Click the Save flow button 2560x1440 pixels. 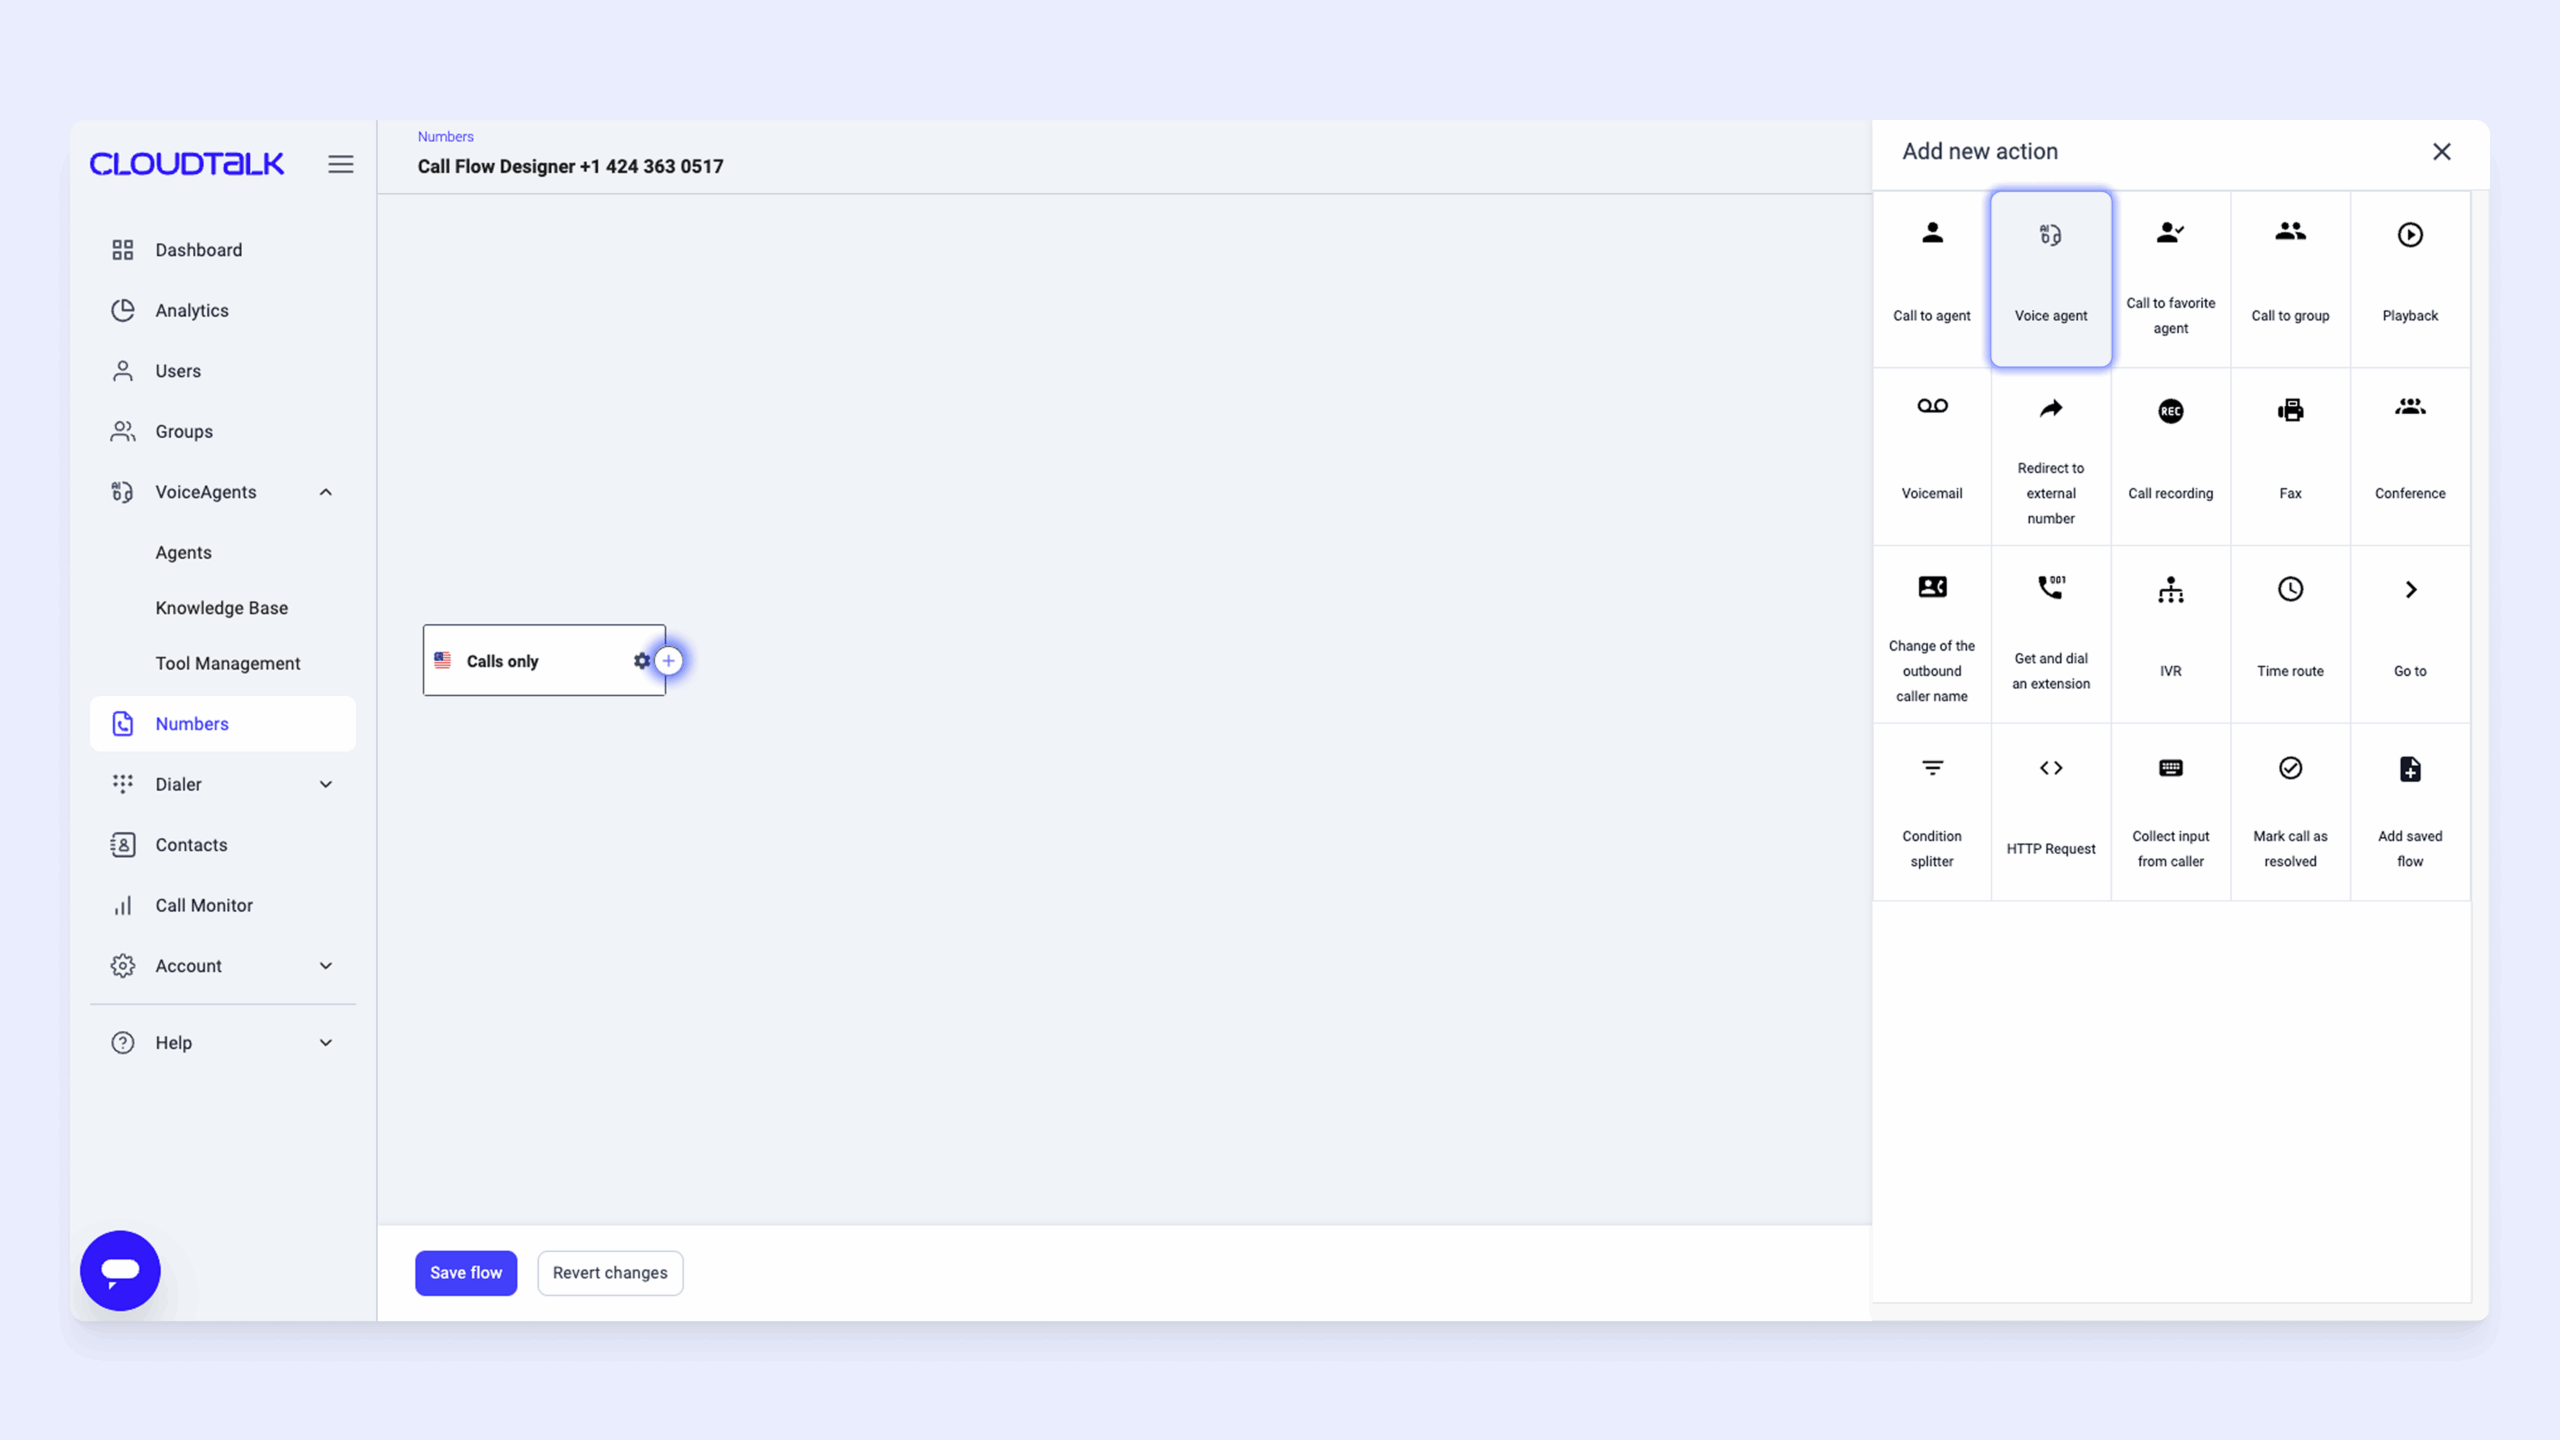click(x=466, y=1272)
